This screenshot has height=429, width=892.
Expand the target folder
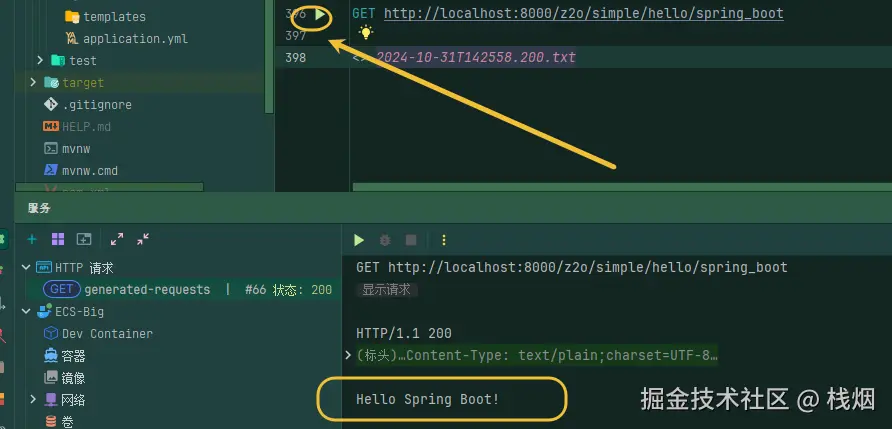[33, 82]
